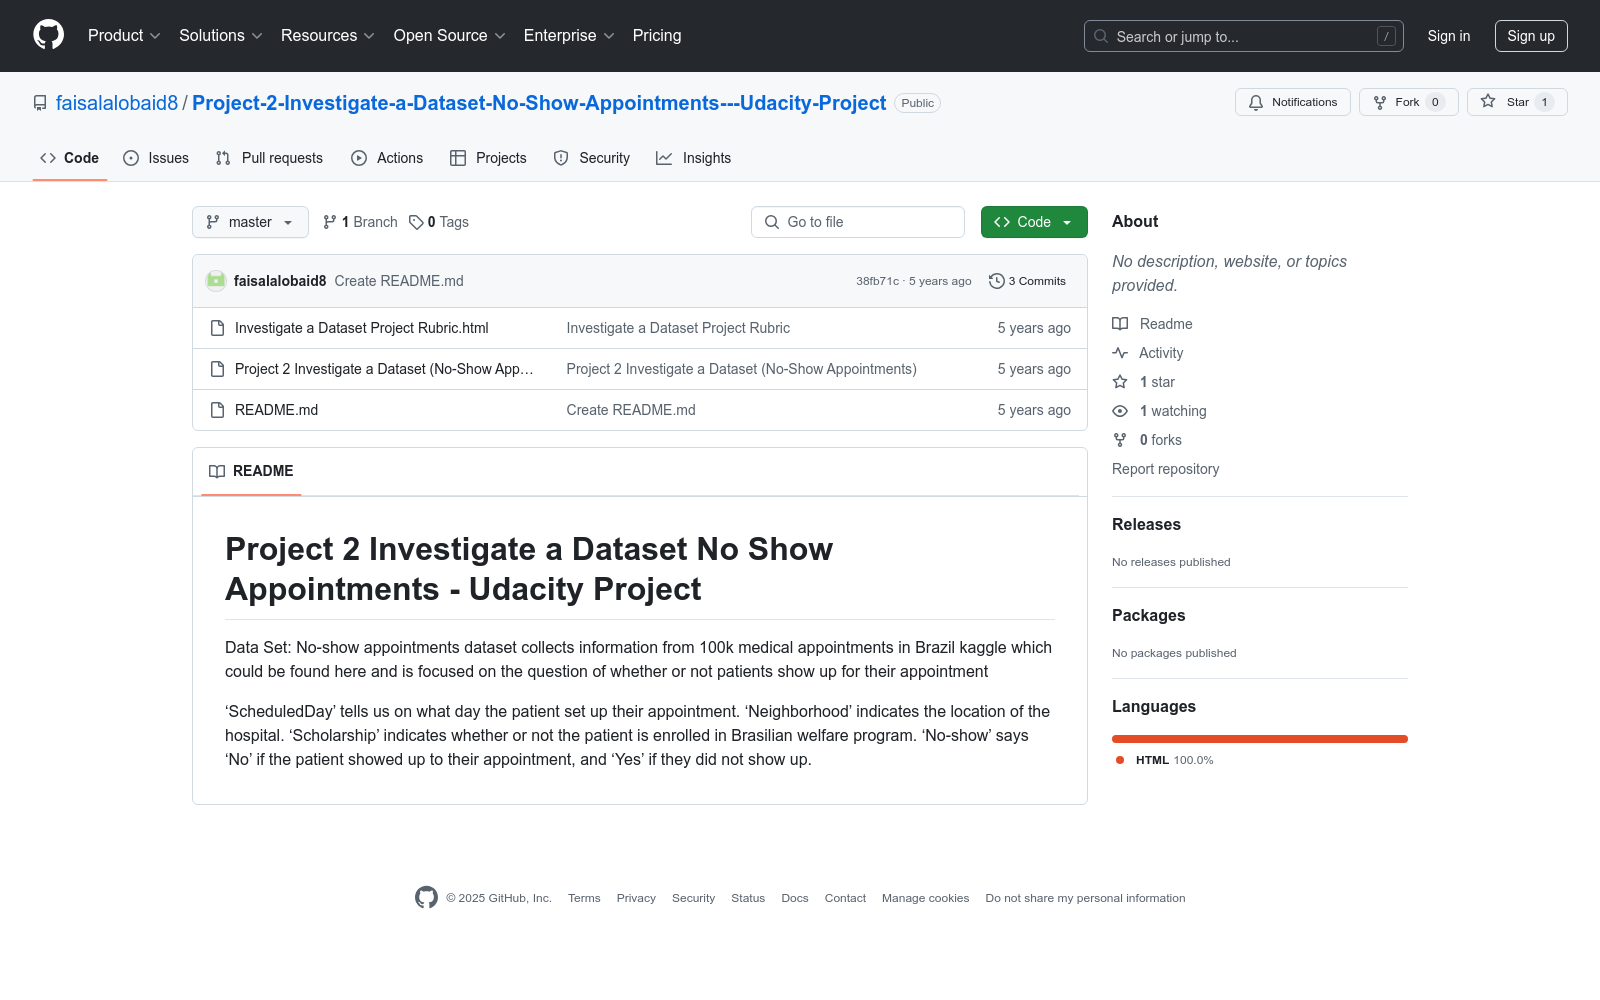Click the book icon in README heading

point(217,471)
